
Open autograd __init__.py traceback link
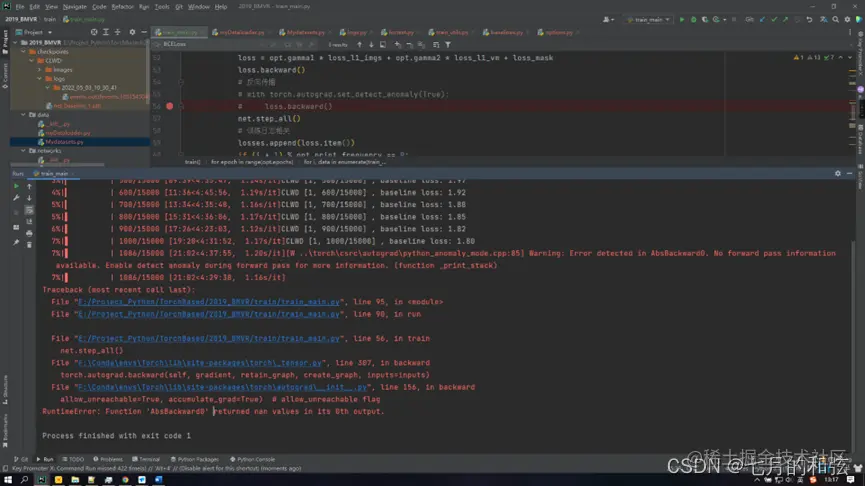coord(222,387)
